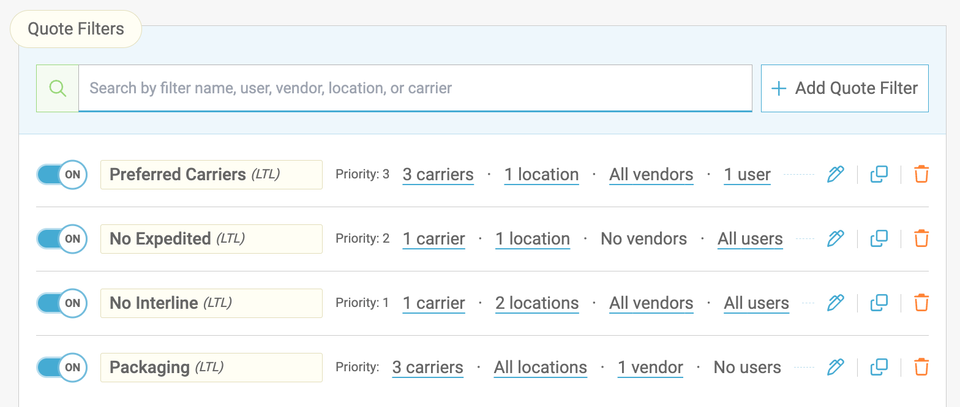Open 2 locations link in No Interline
Viewport: 960px width, 407px height.
tap(536, 303)
